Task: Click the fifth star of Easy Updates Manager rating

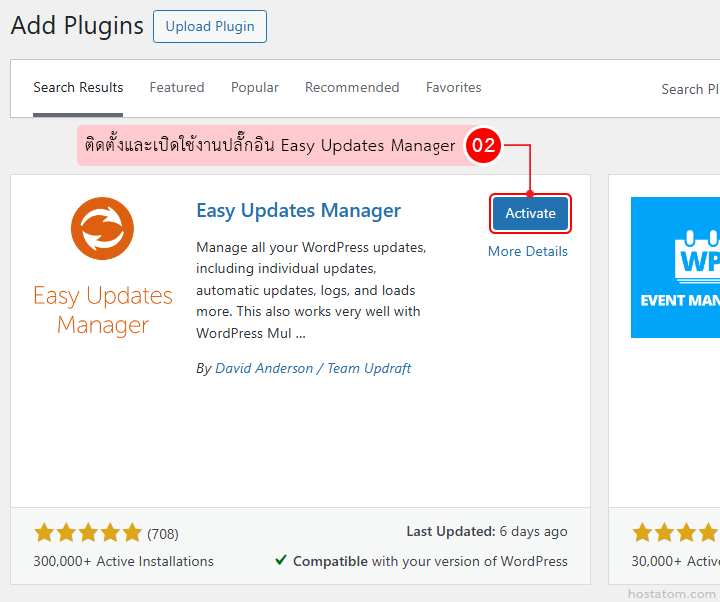Action: pyautogui.click(x=132, y=533)
